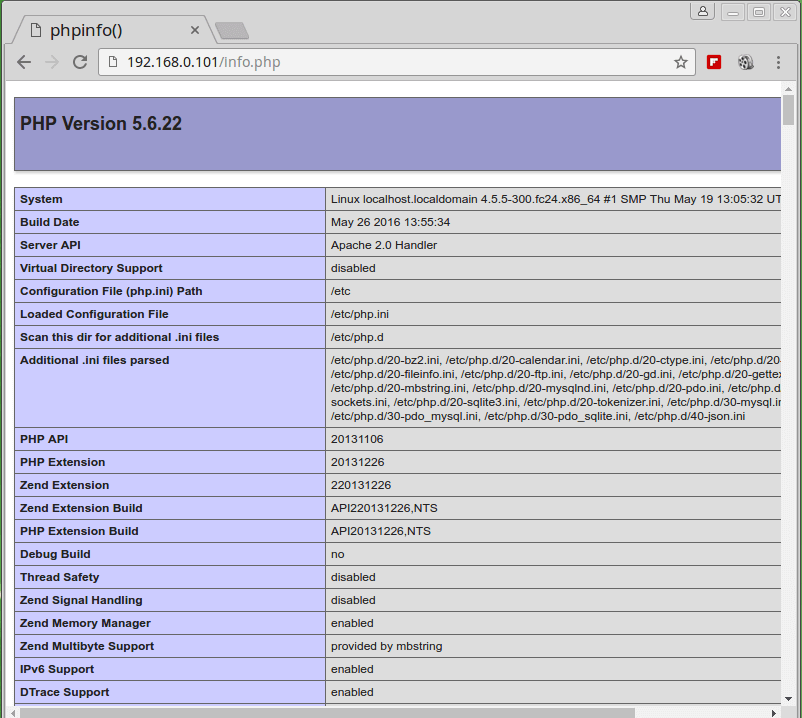Image resolution: width=802 pixels, height=718 pixels.
Task: Bookmark this page with the star icon
Action: tap(681, 62)
